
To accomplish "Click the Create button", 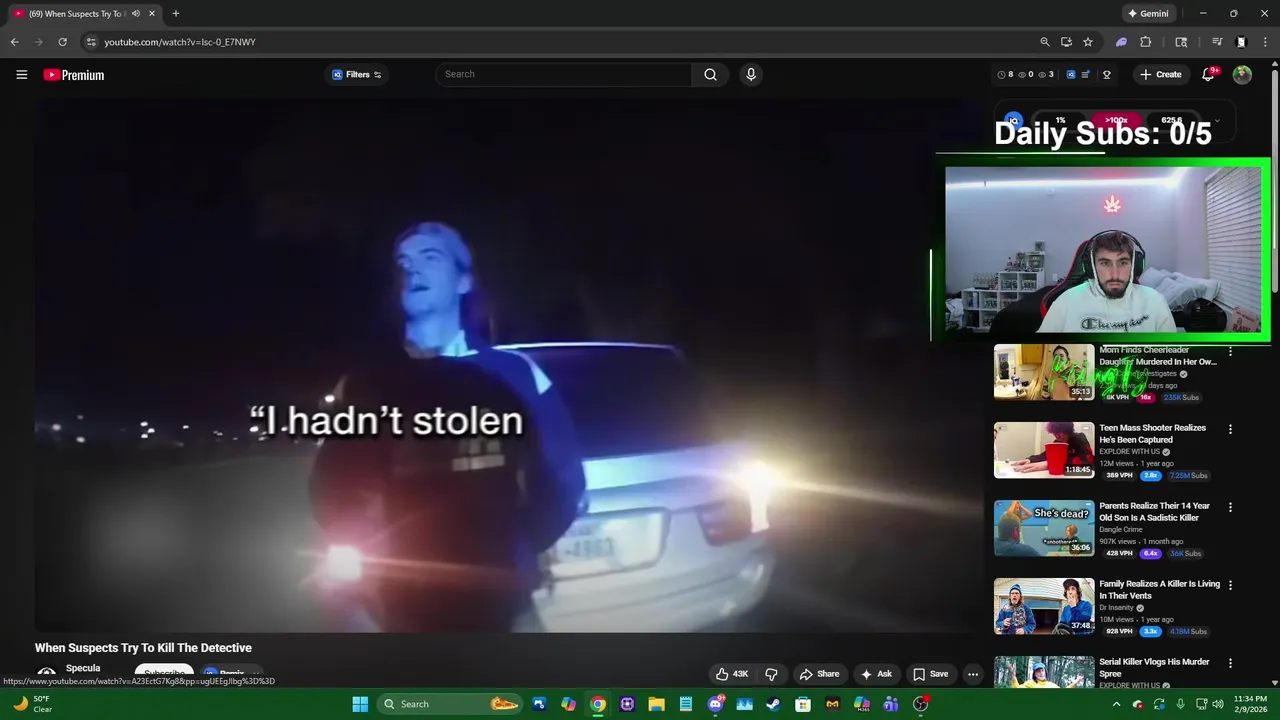I will click(1161, 75).
